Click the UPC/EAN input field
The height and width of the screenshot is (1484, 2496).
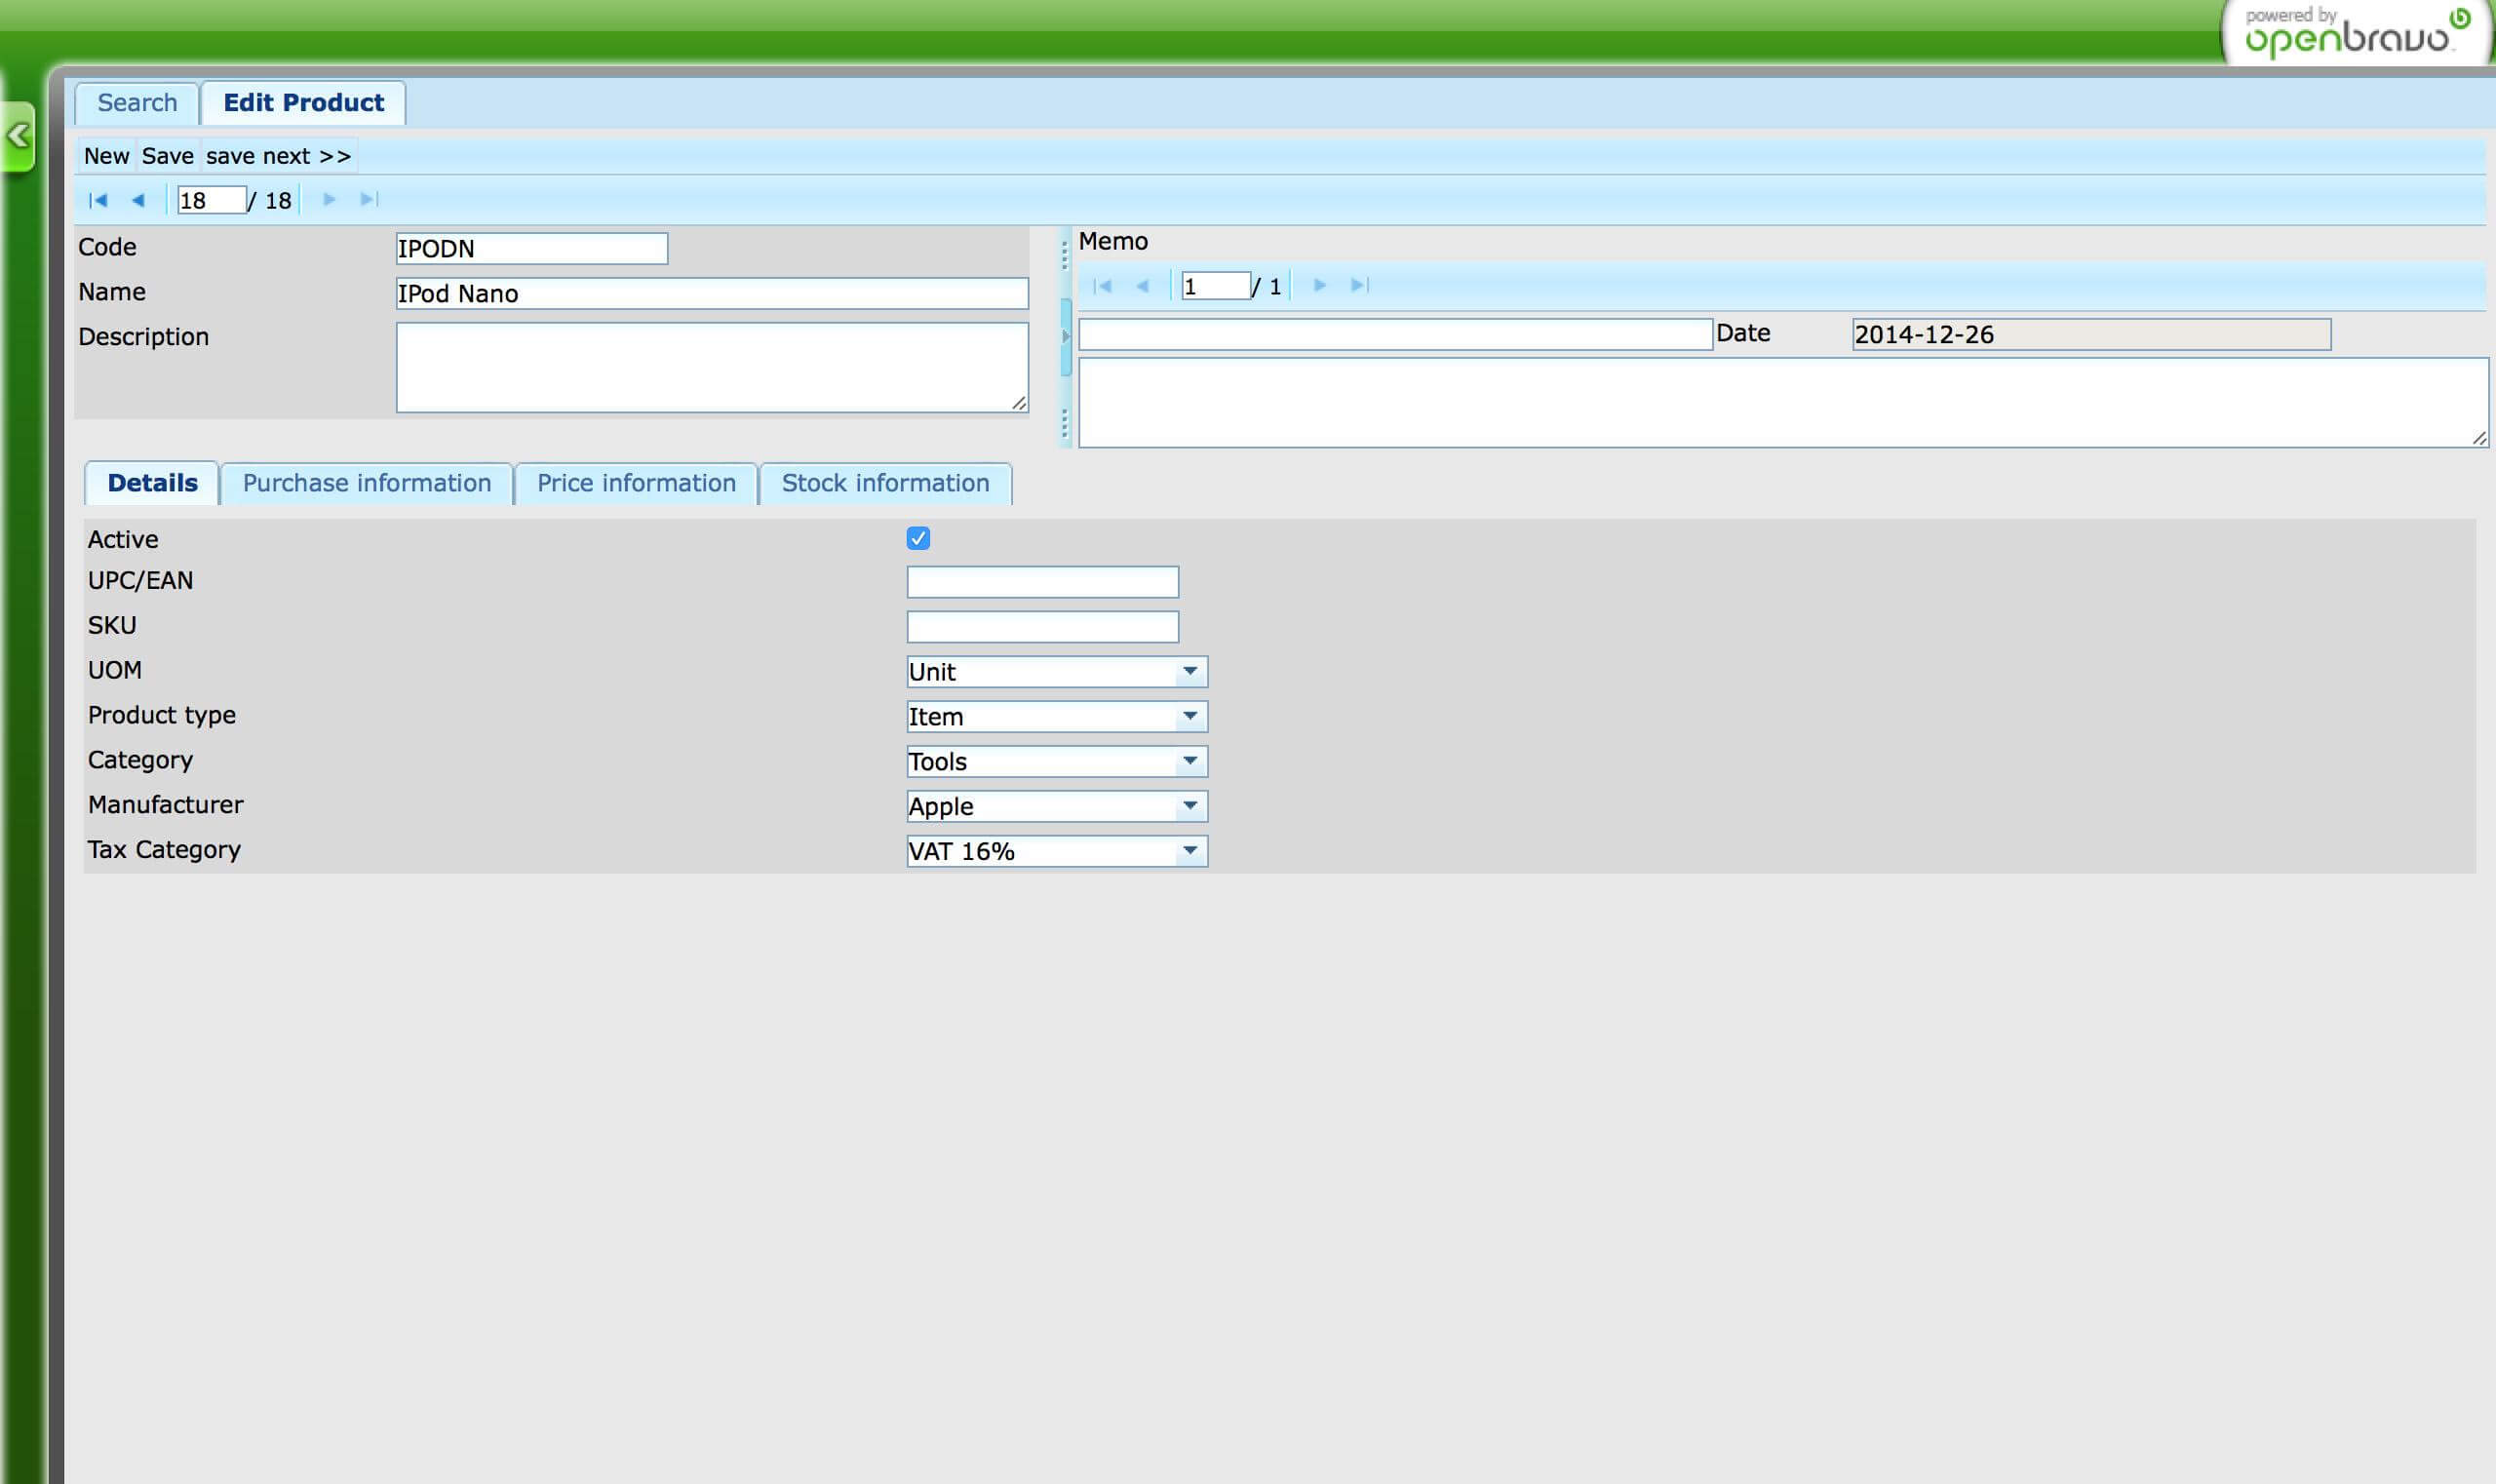[1043, 582]
